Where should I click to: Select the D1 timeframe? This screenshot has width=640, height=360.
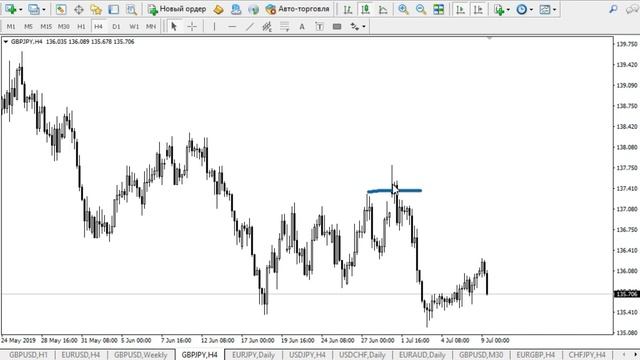(x=116, y=27)
